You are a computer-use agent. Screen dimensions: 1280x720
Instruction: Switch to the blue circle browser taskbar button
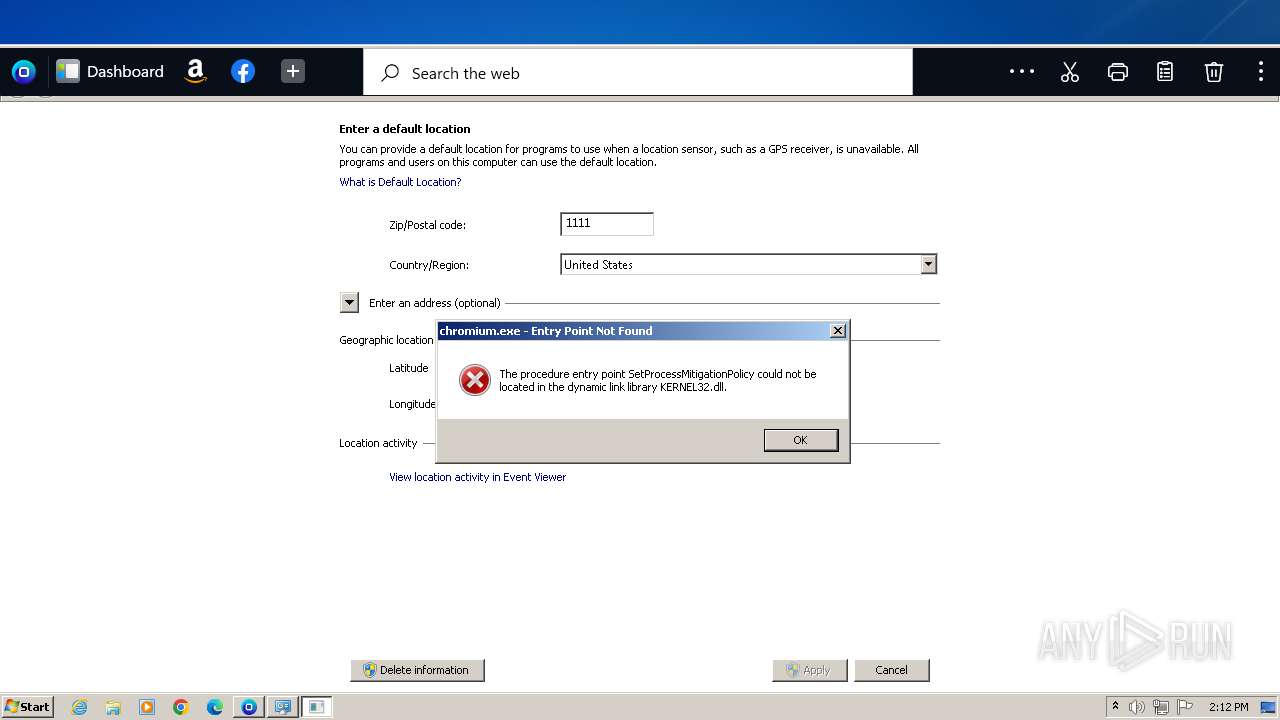(249, 707)
